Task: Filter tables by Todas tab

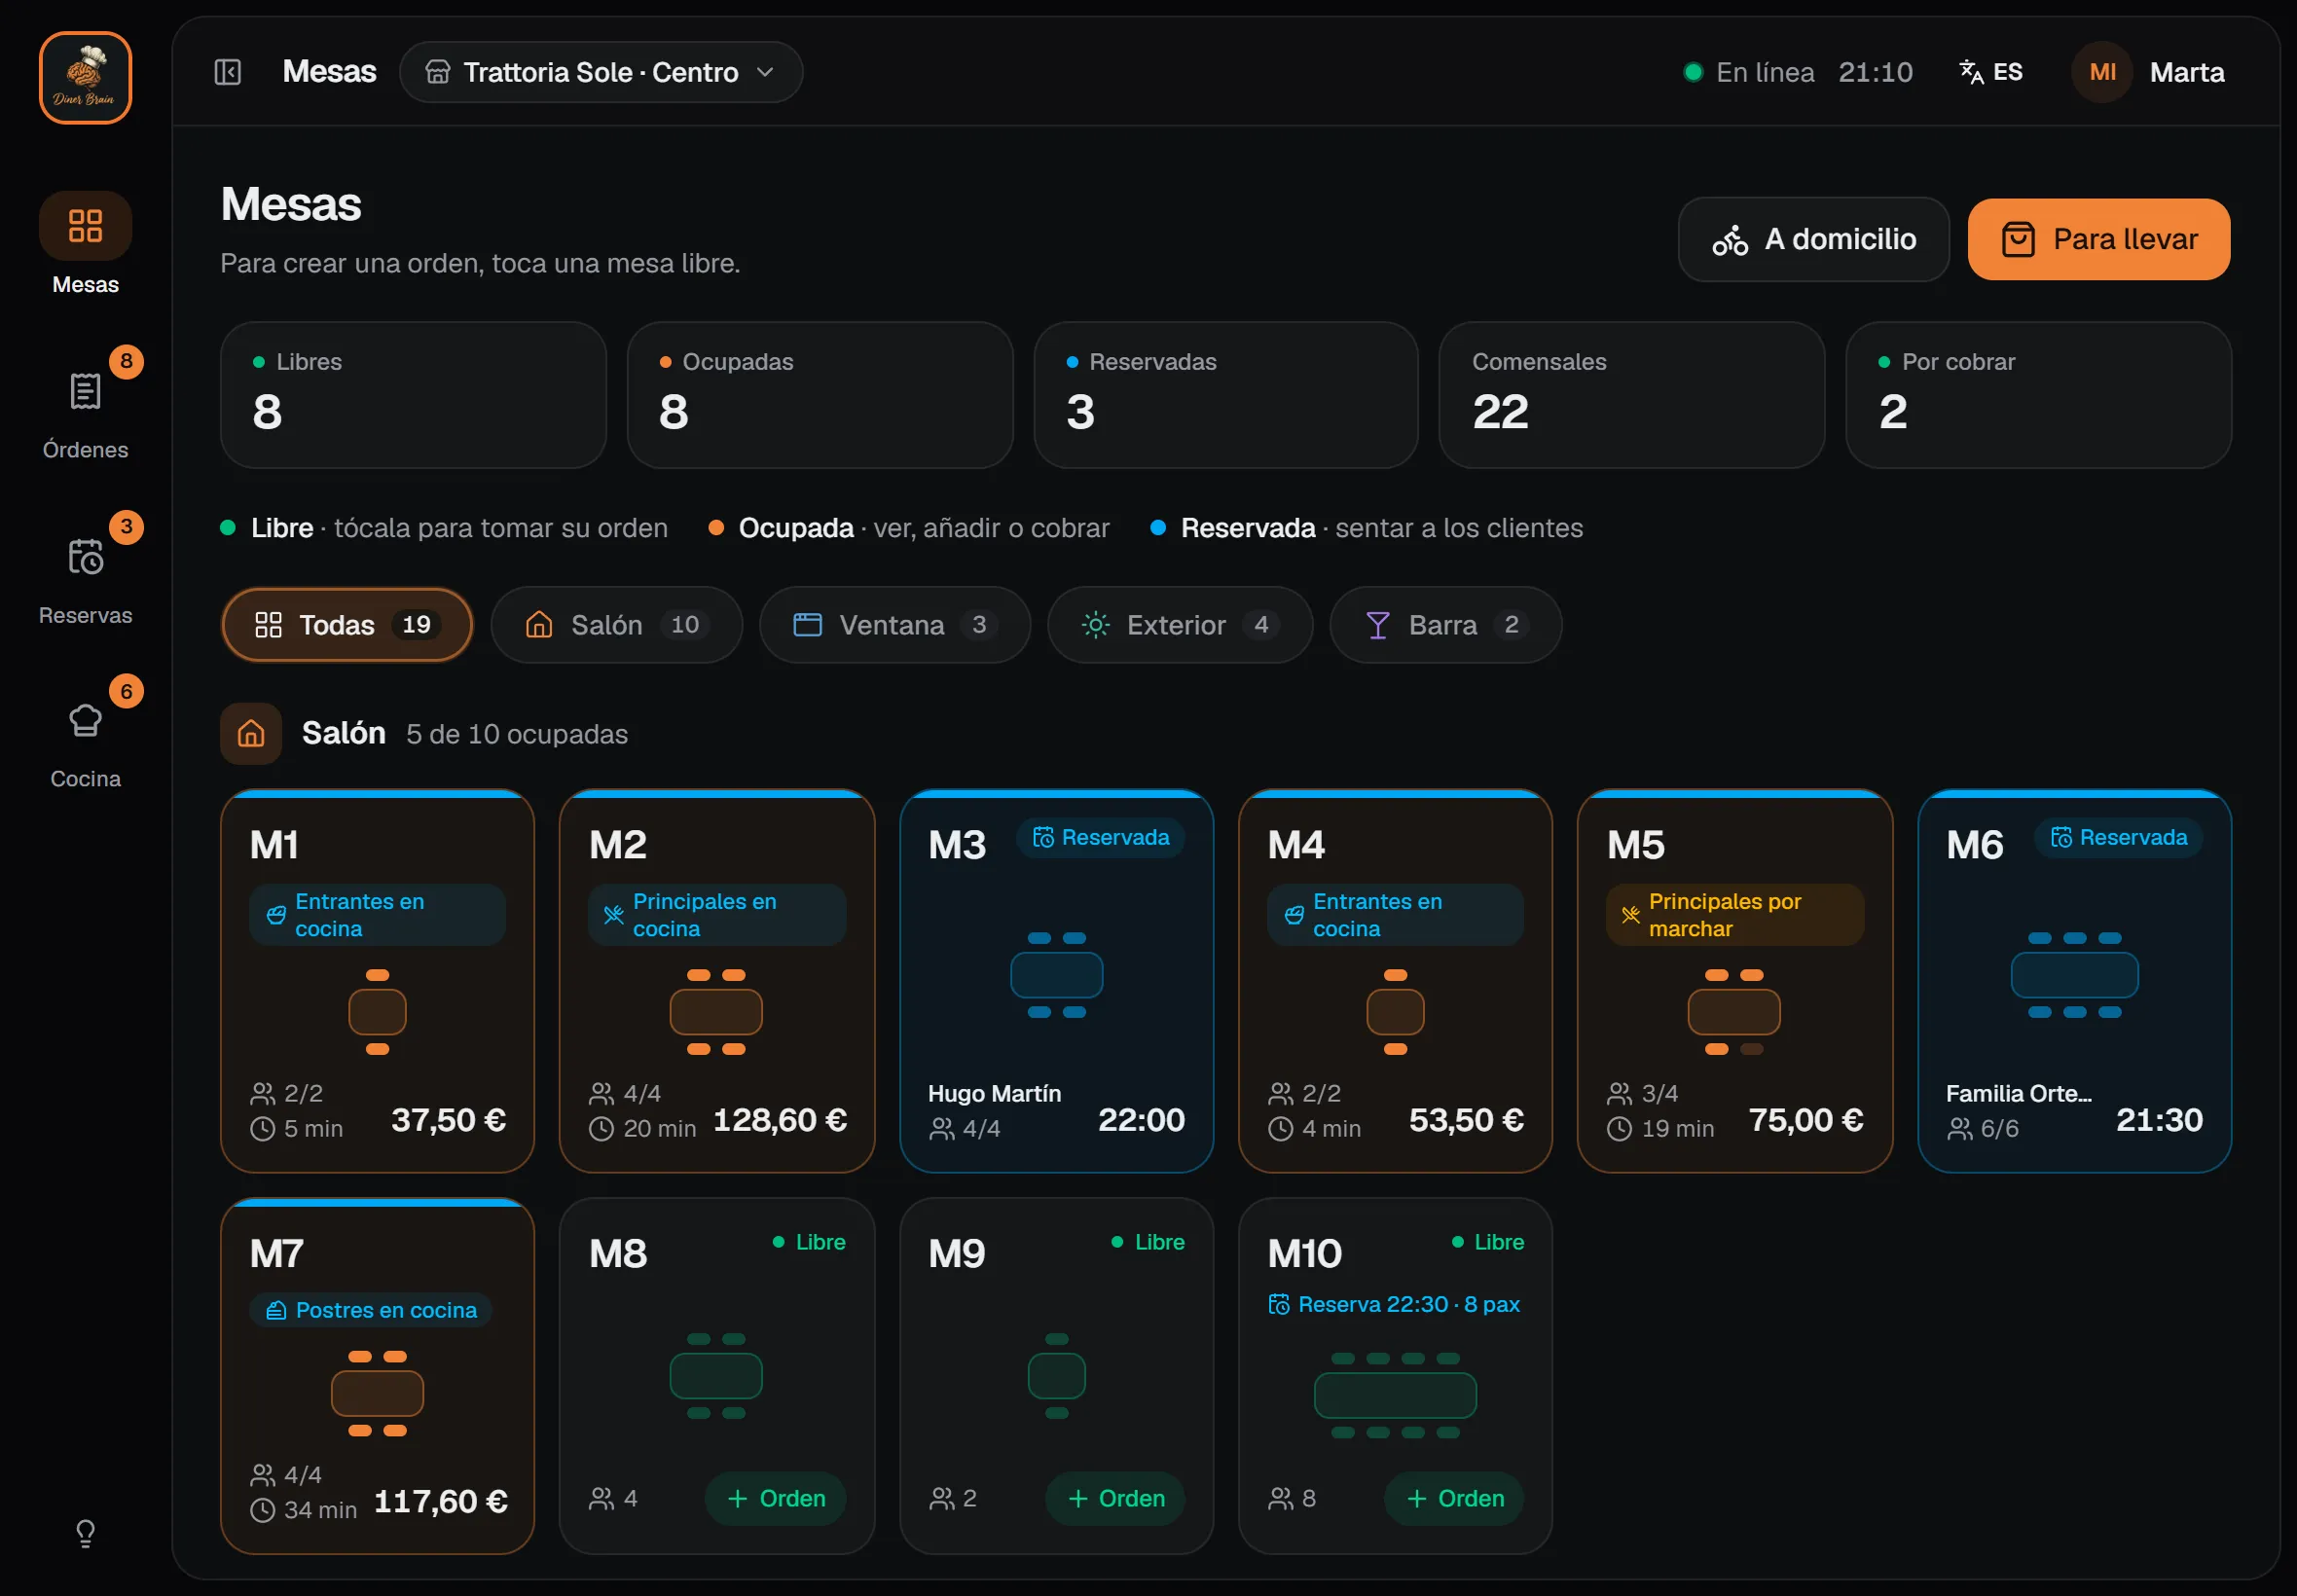Action: [x=347, y=625]
